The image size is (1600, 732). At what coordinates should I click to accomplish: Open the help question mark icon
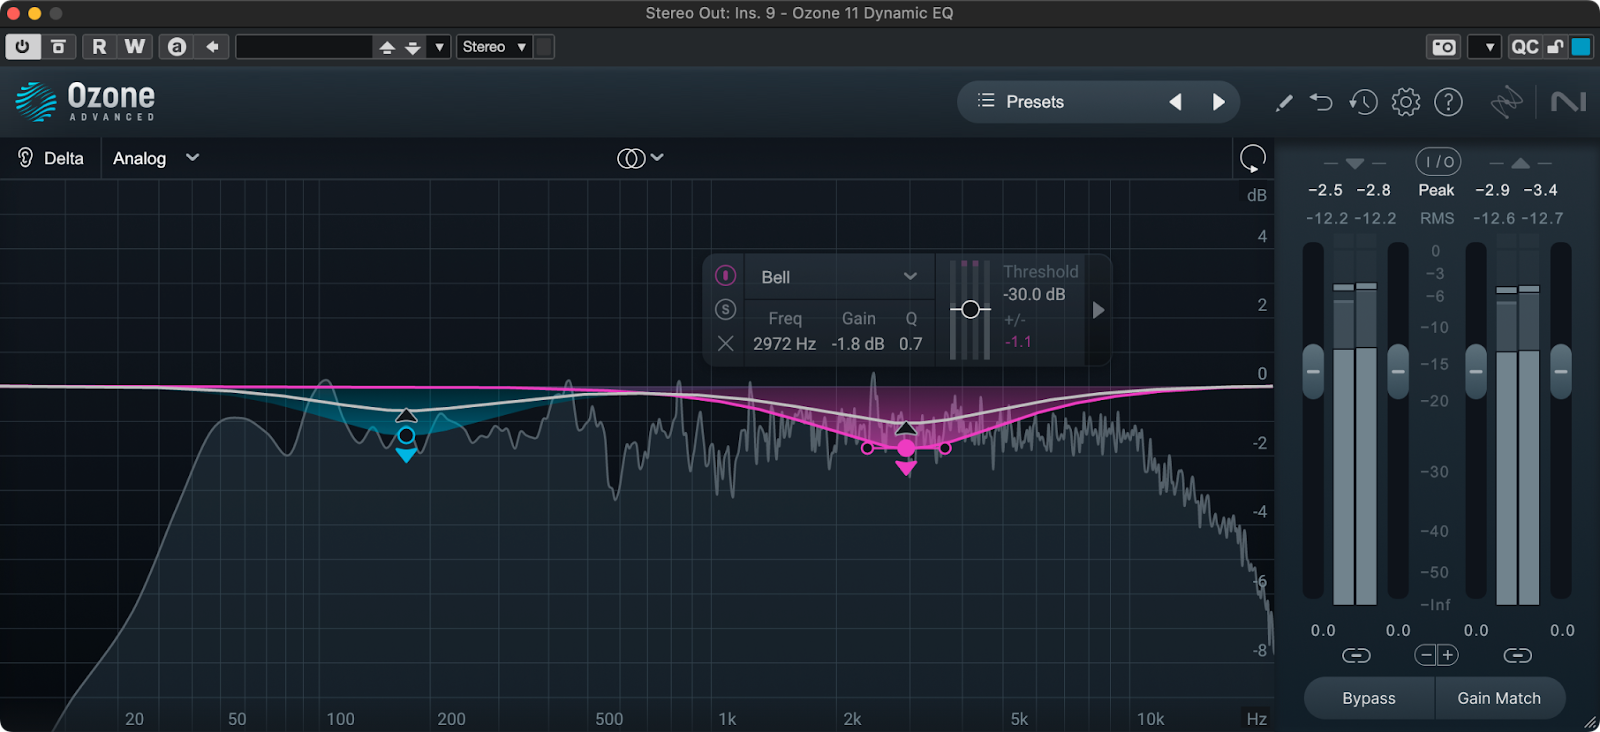1448,102
